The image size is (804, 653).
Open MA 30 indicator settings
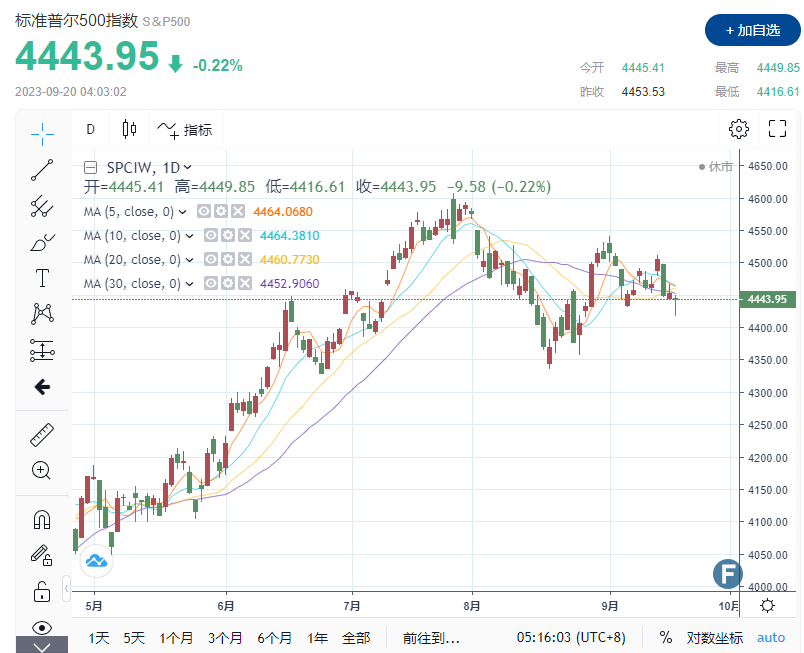click(228, 283)
